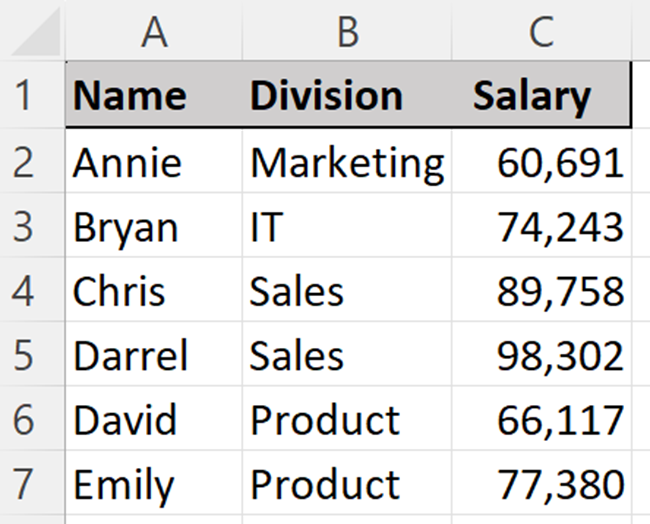Select column A header

pos(154,30)
